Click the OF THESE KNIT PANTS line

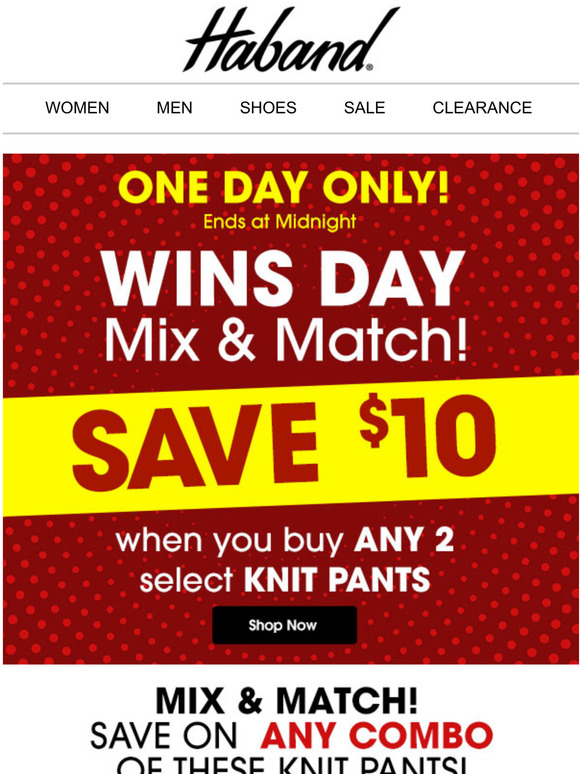(x=291, y=765)
